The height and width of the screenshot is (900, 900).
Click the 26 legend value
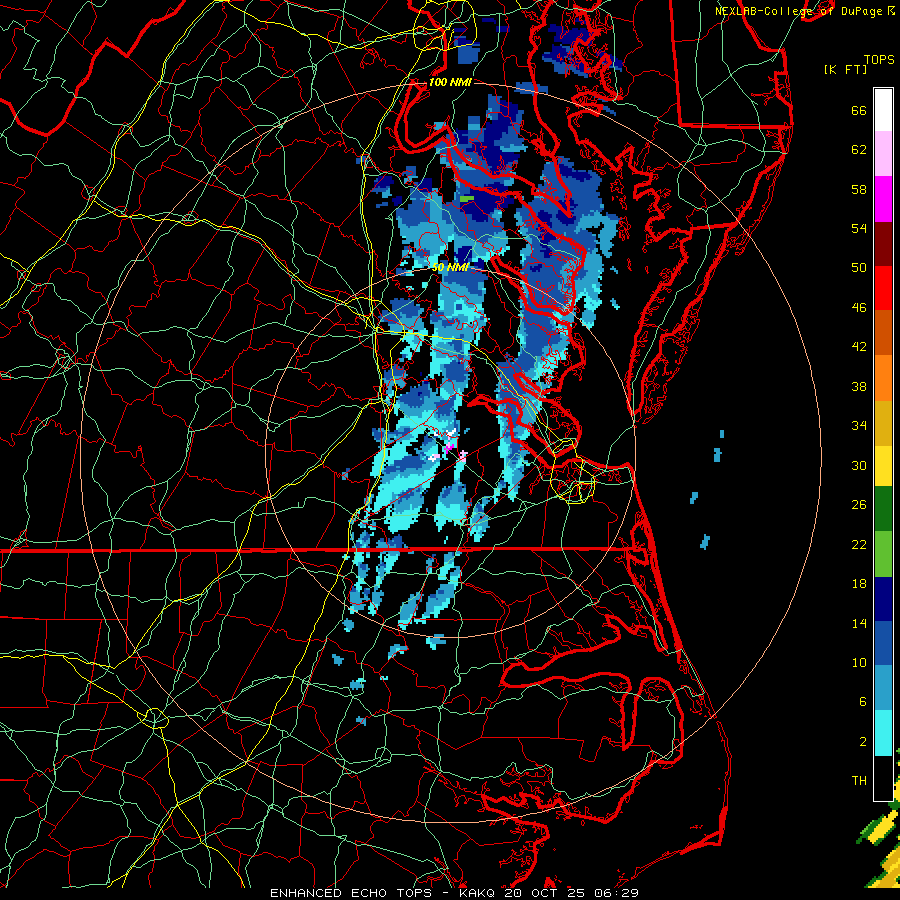859,505
